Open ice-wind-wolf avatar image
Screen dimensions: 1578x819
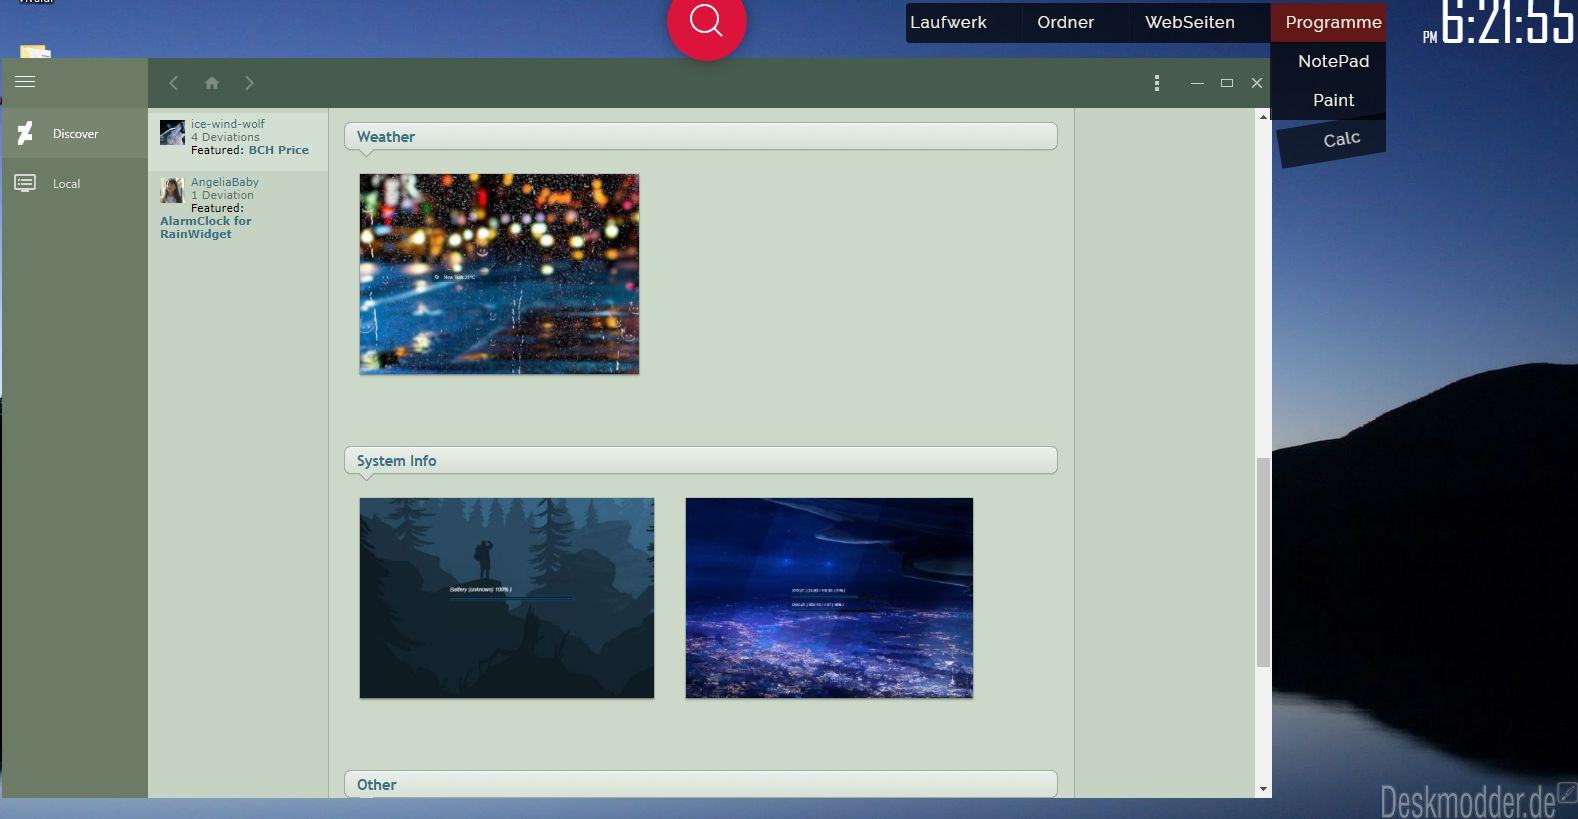click(x=172, y=133)
